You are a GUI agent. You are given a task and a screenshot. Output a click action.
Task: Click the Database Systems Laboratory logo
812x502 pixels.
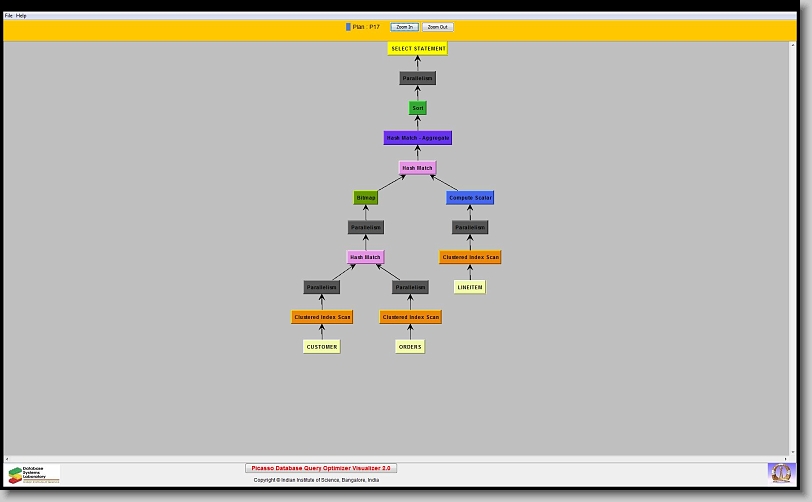(33, 474)
